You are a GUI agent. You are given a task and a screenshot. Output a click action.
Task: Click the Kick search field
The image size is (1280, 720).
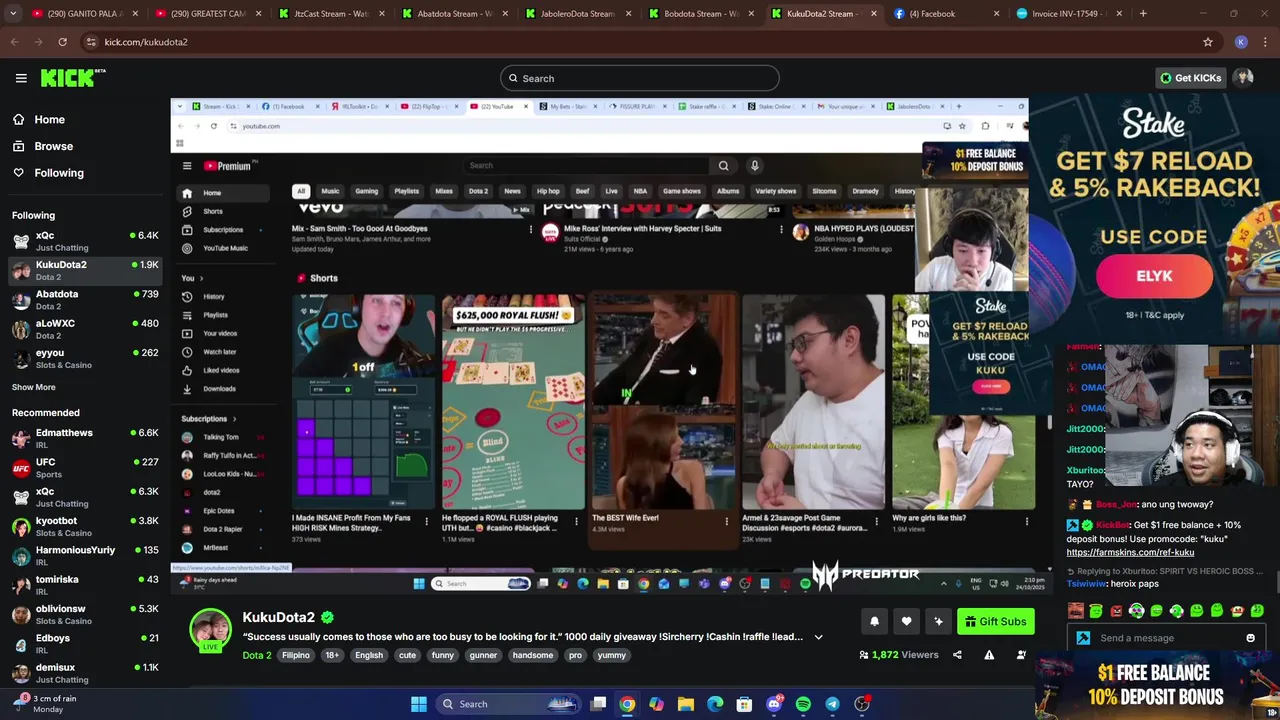(x=640, y=78)
